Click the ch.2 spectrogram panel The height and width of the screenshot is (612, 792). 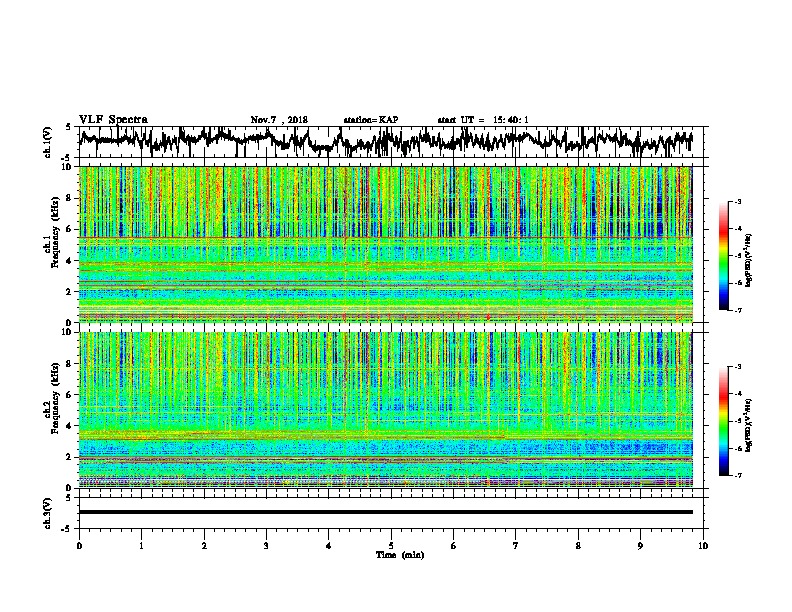385,410
